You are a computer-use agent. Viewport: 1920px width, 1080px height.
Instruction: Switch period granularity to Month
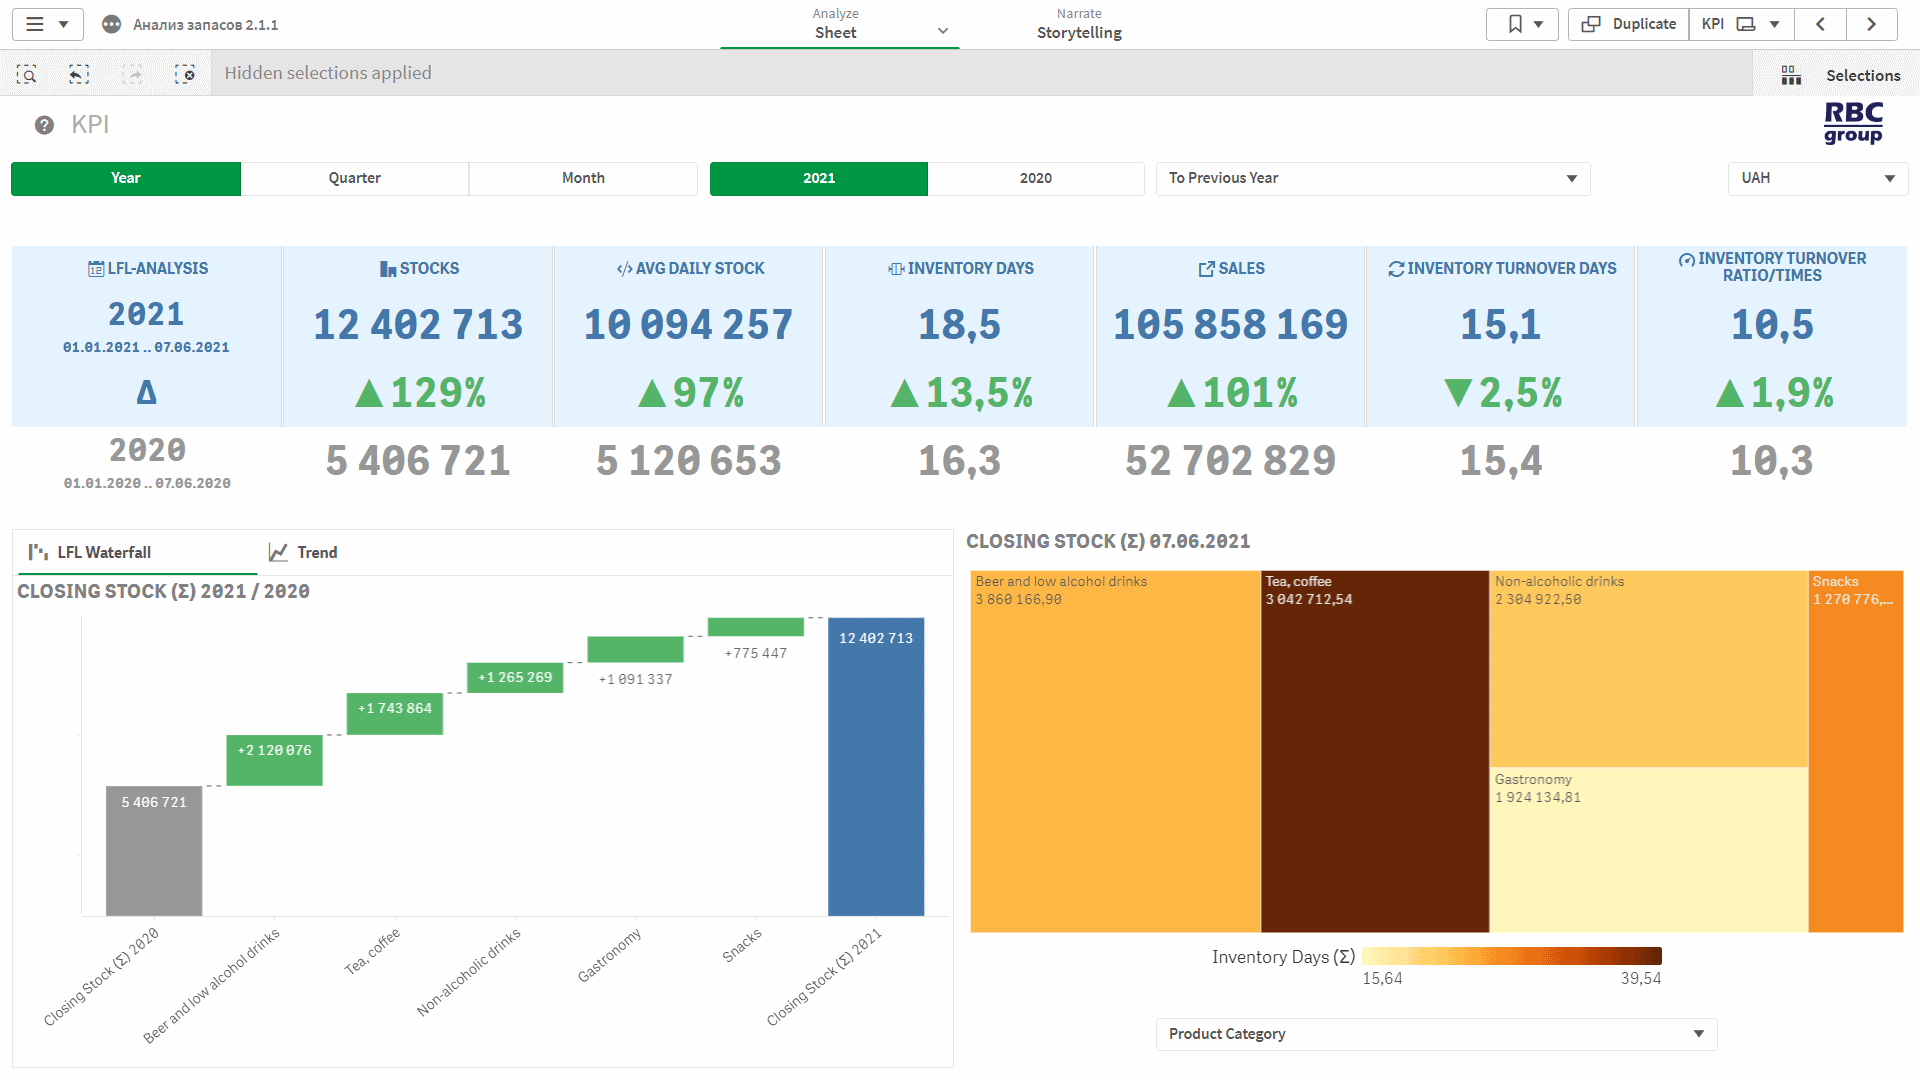pos(583,178)
